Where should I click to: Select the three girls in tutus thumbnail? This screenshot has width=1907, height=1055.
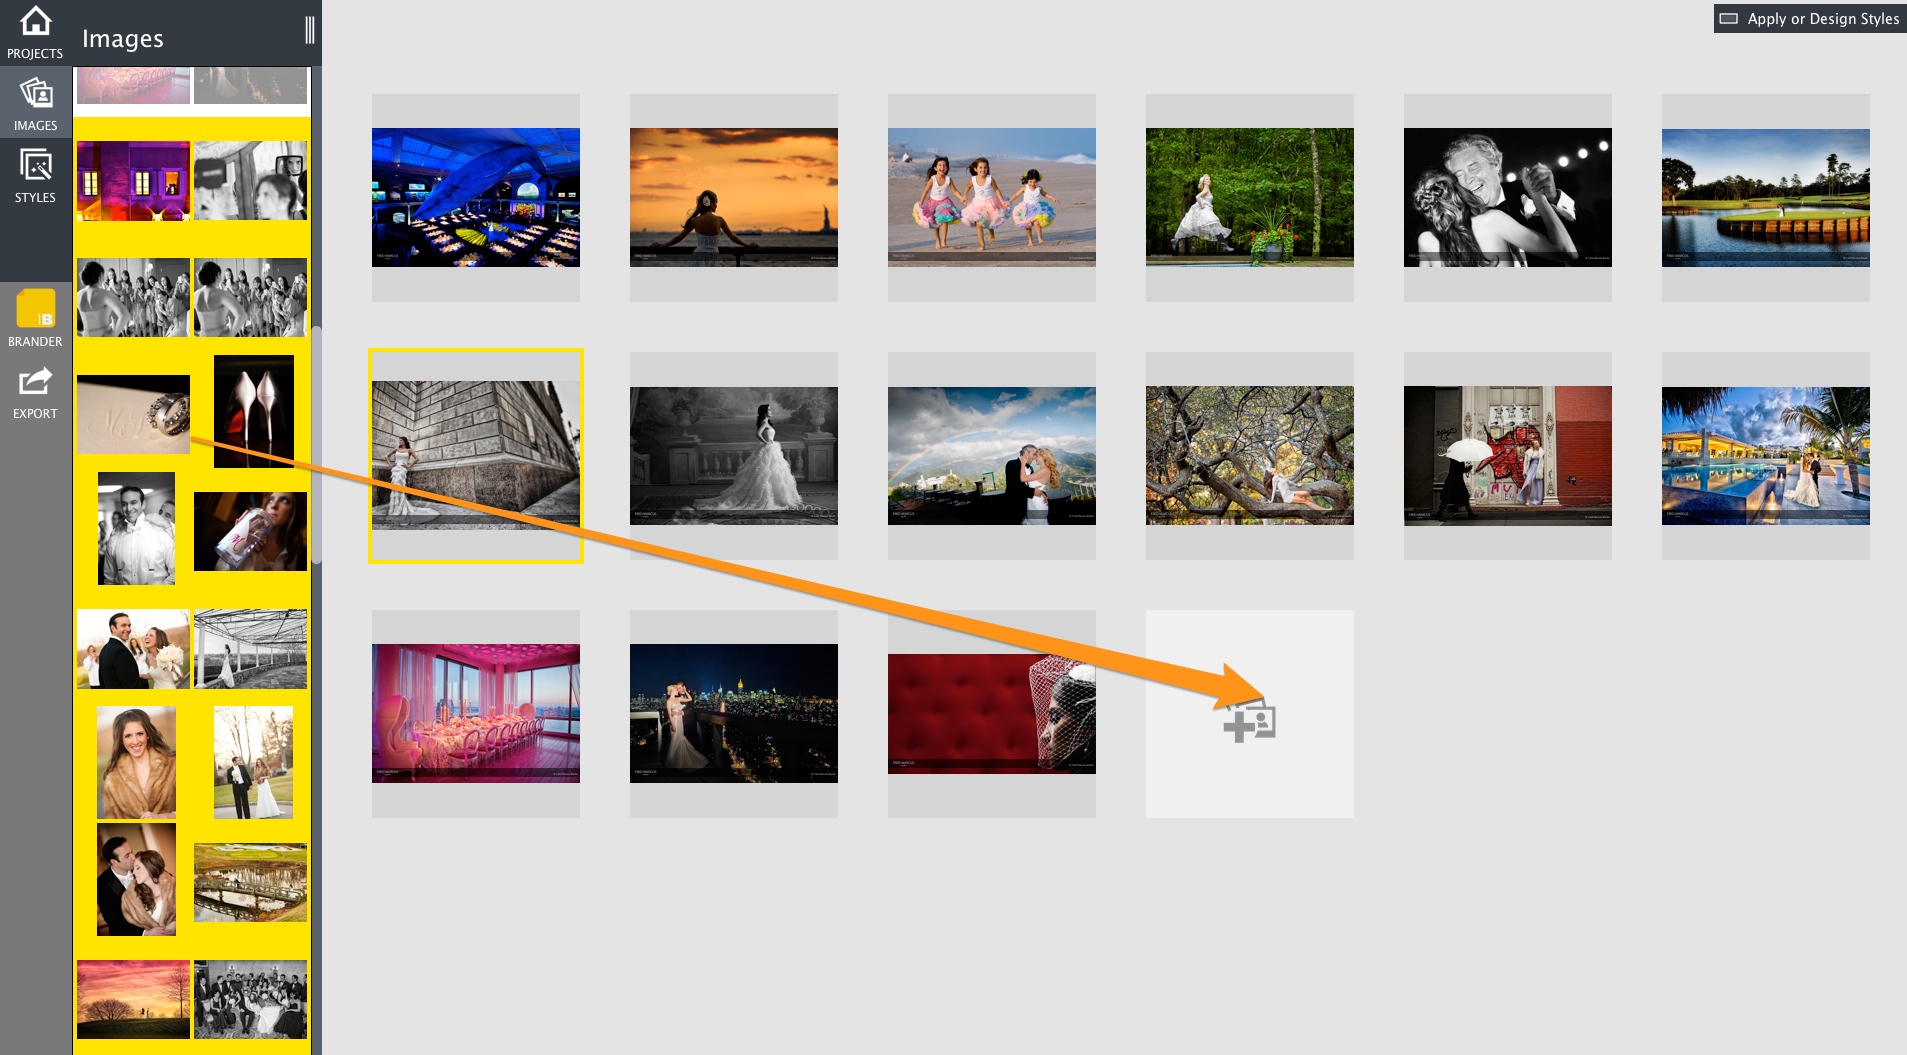click(x=992, y=197)
